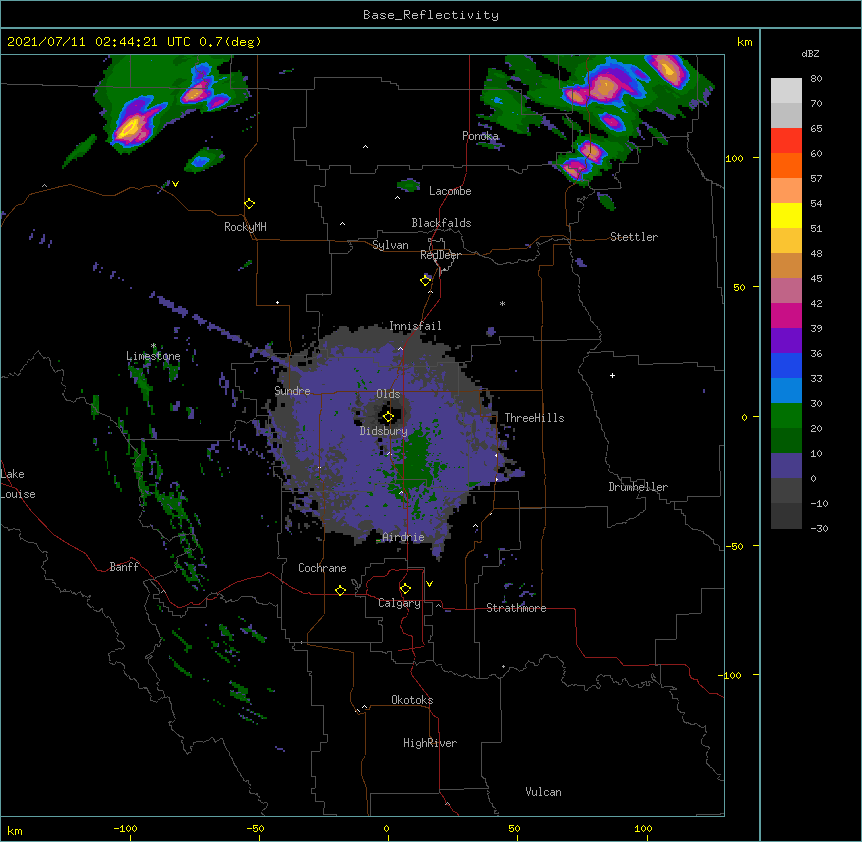Select the white 70-80 dBZ legend swatch
Viewport: 862px width, 842px height.
pyautogui.click(x=786, y=91)
